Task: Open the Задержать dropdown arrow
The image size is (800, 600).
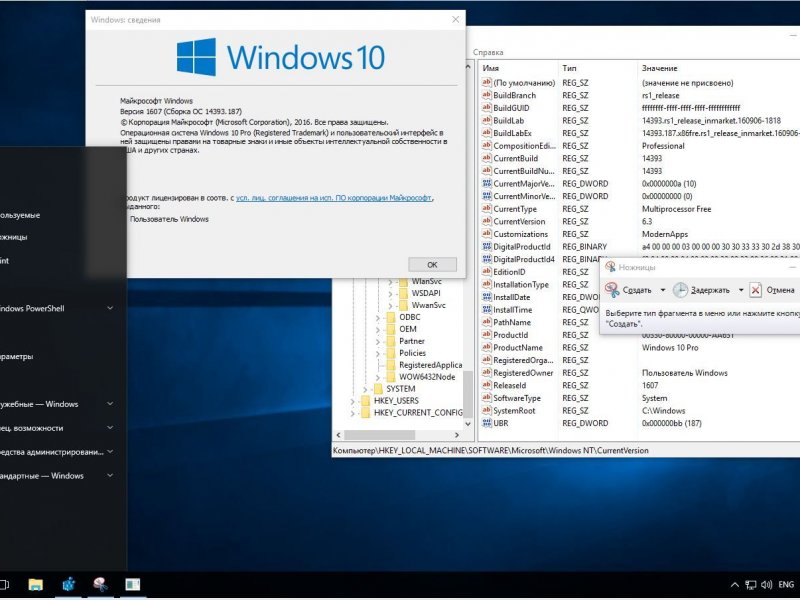Action: click(x=741, y=290)
